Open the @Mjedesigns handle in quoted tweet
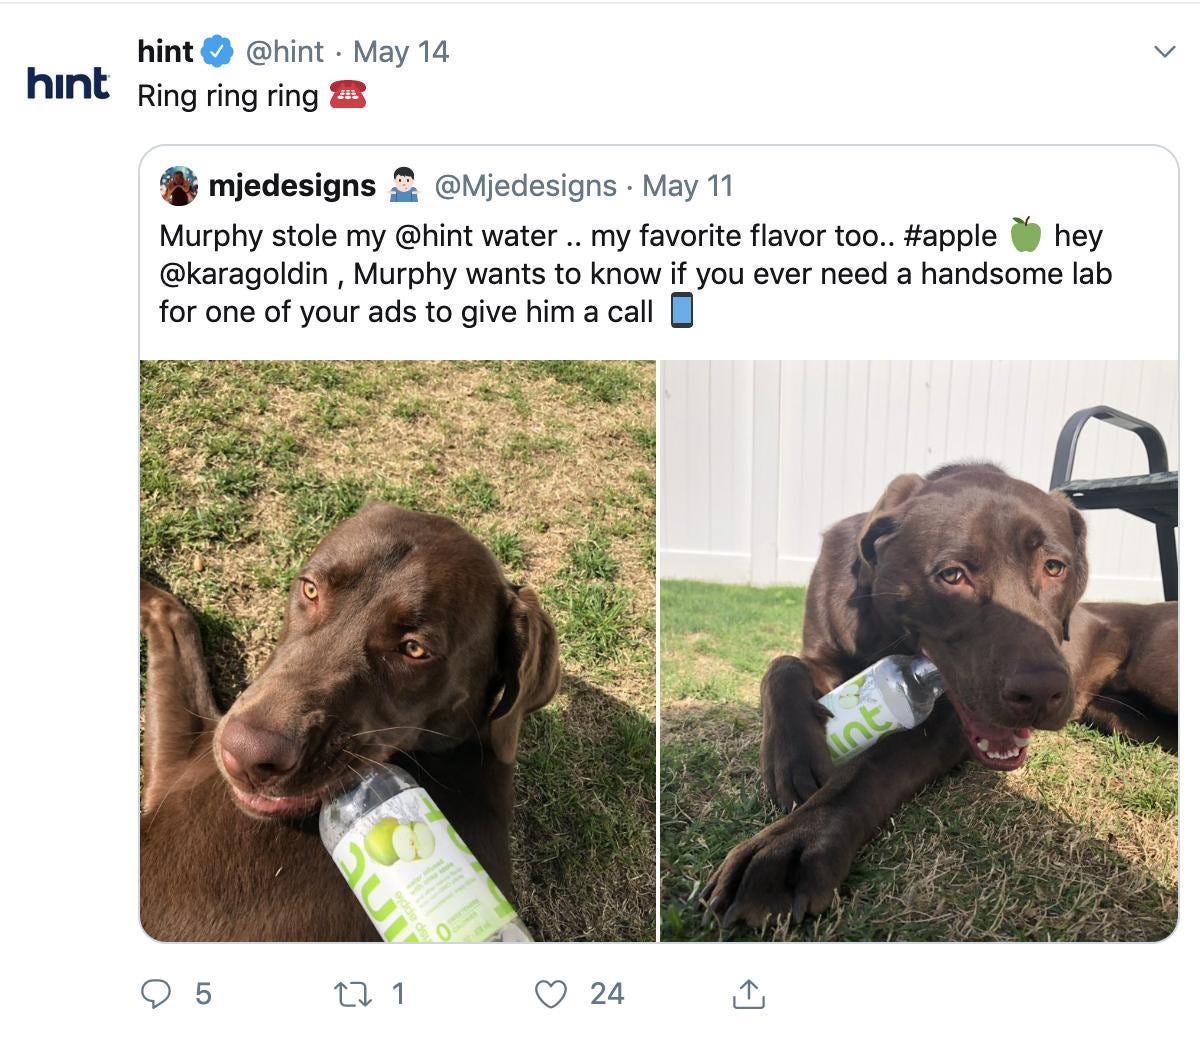The image size is (1200, 1038). [x=525, y=186]
